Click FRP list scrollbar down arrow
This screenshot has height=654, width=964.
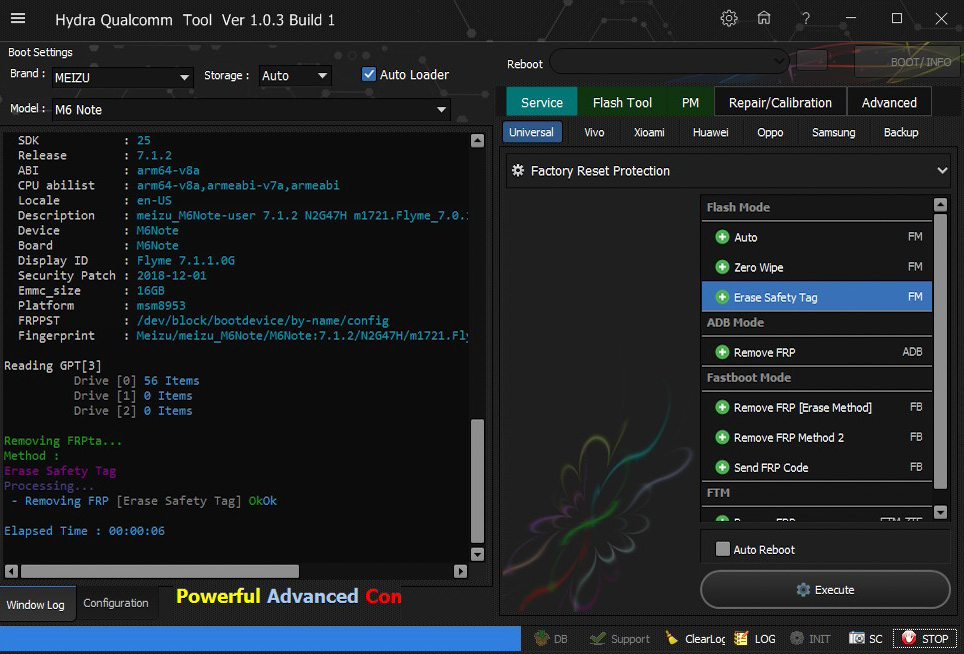(940, 512)
